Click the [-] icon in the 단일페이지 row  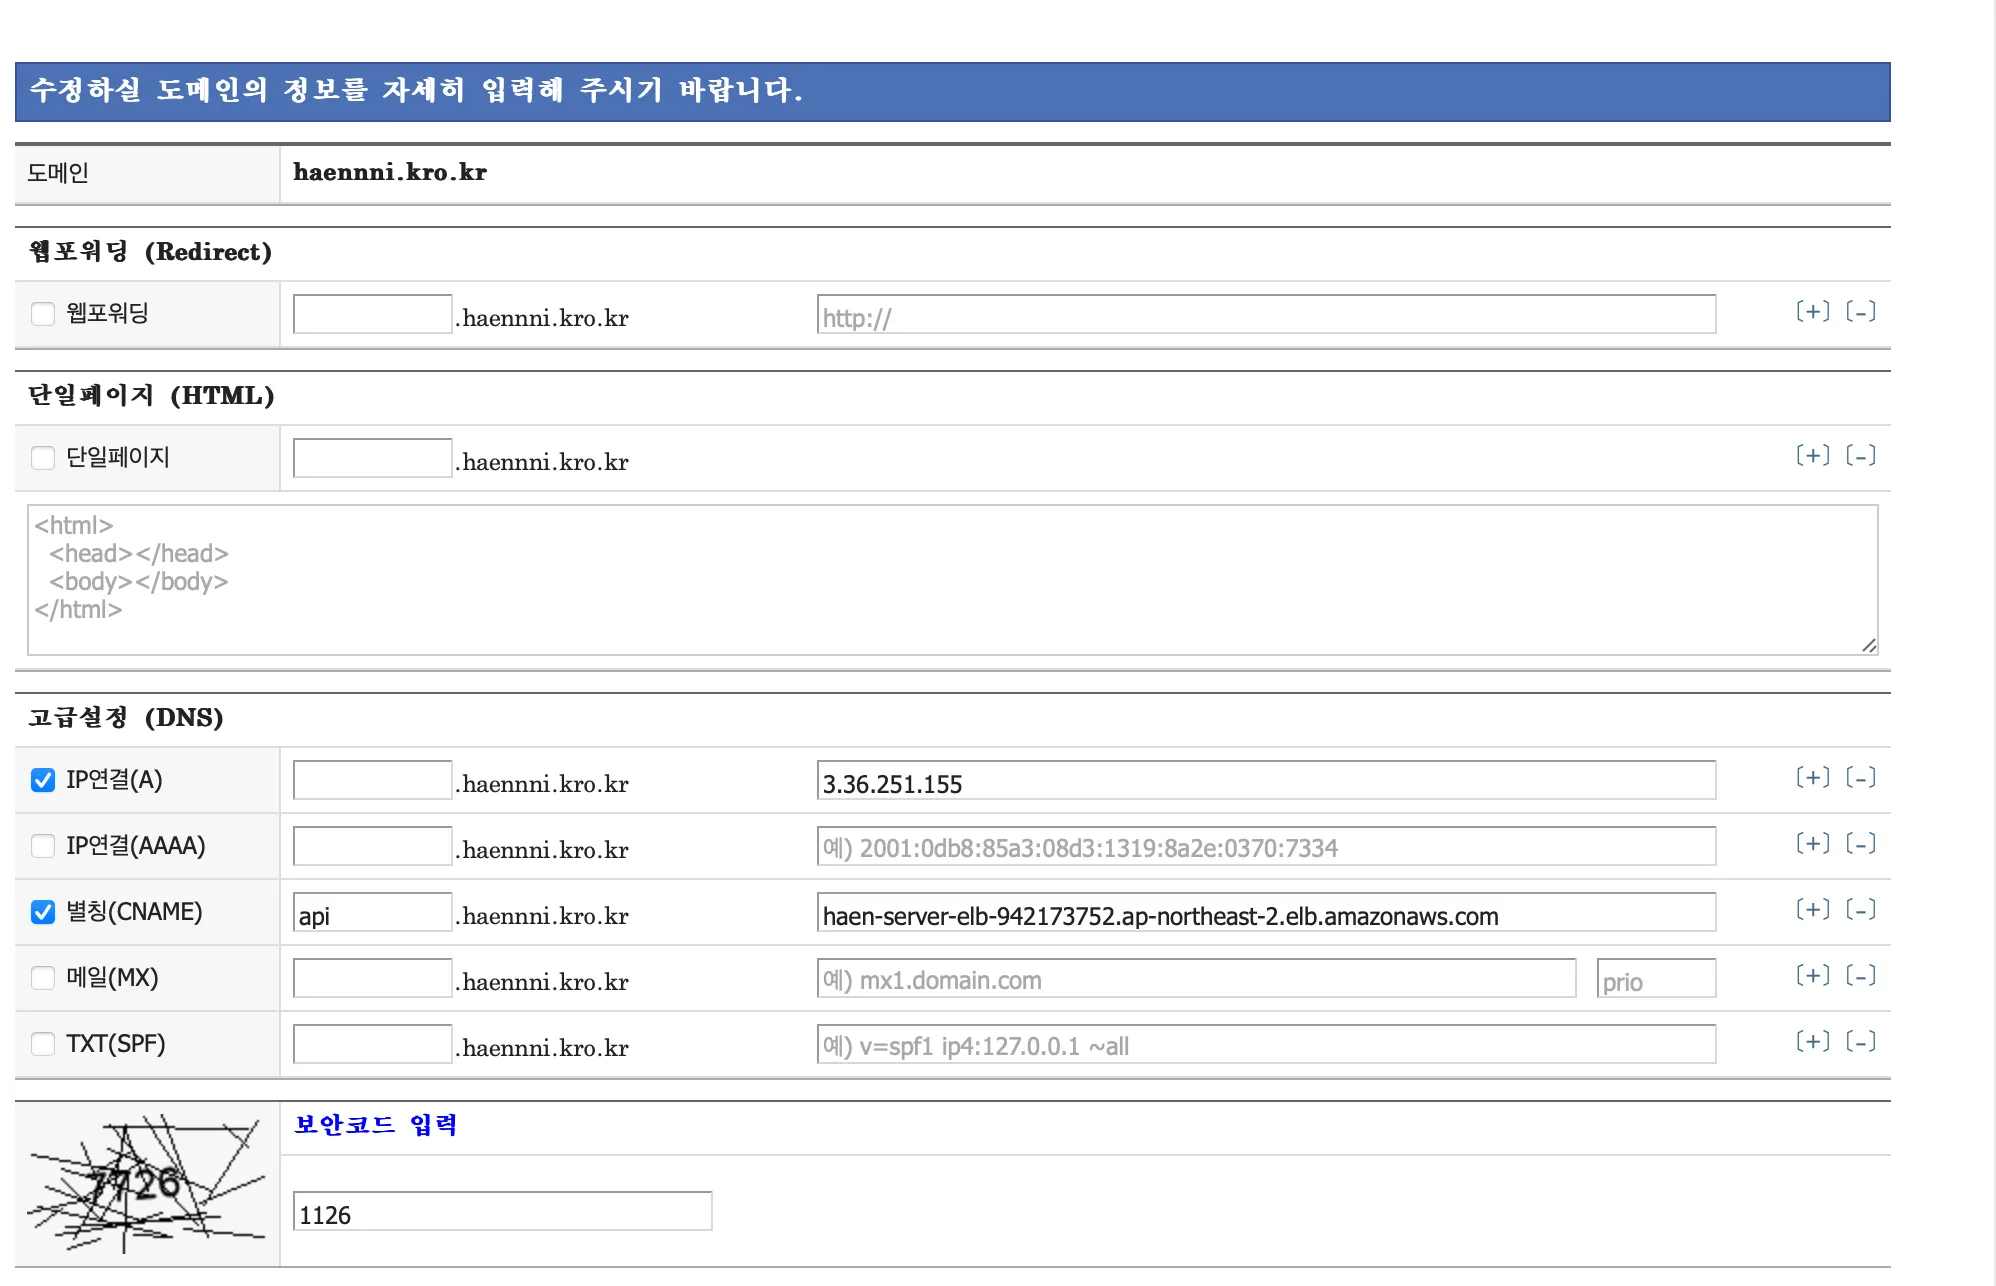pyautogui.click(x=1860, y=456)
